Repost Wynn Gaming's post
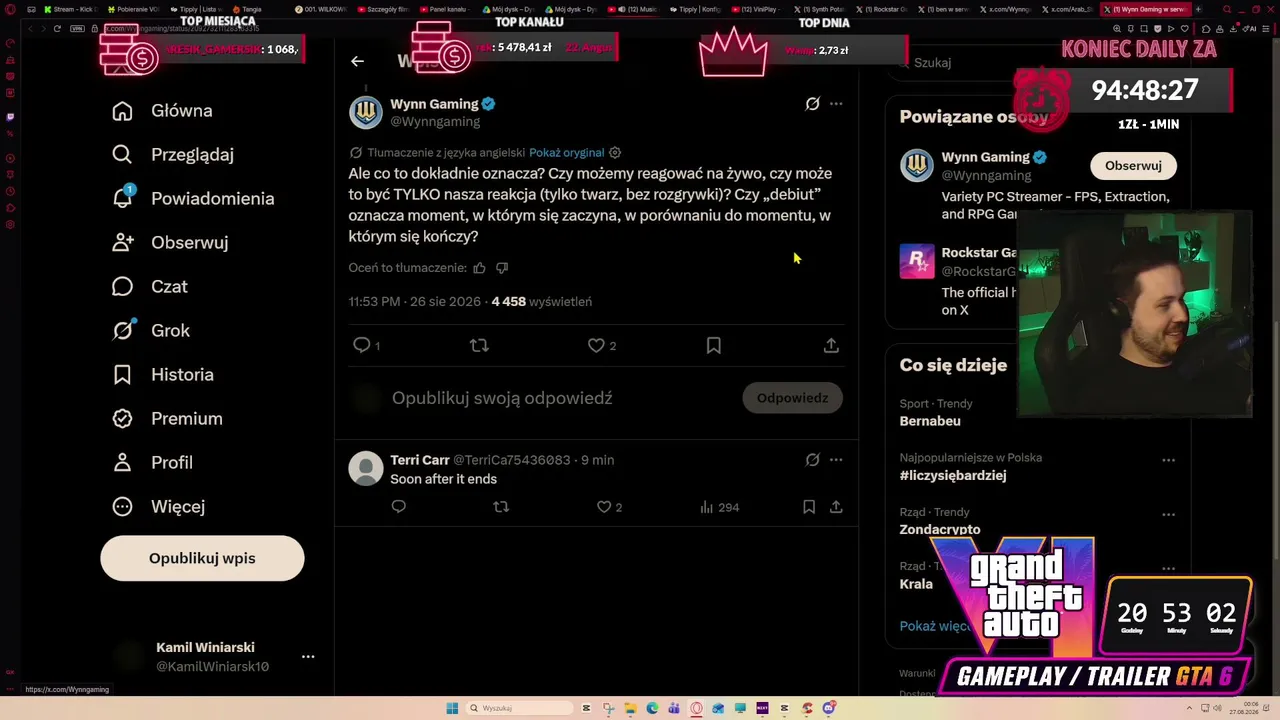Screen dimensions: 1280x720 tap(479, 345)
